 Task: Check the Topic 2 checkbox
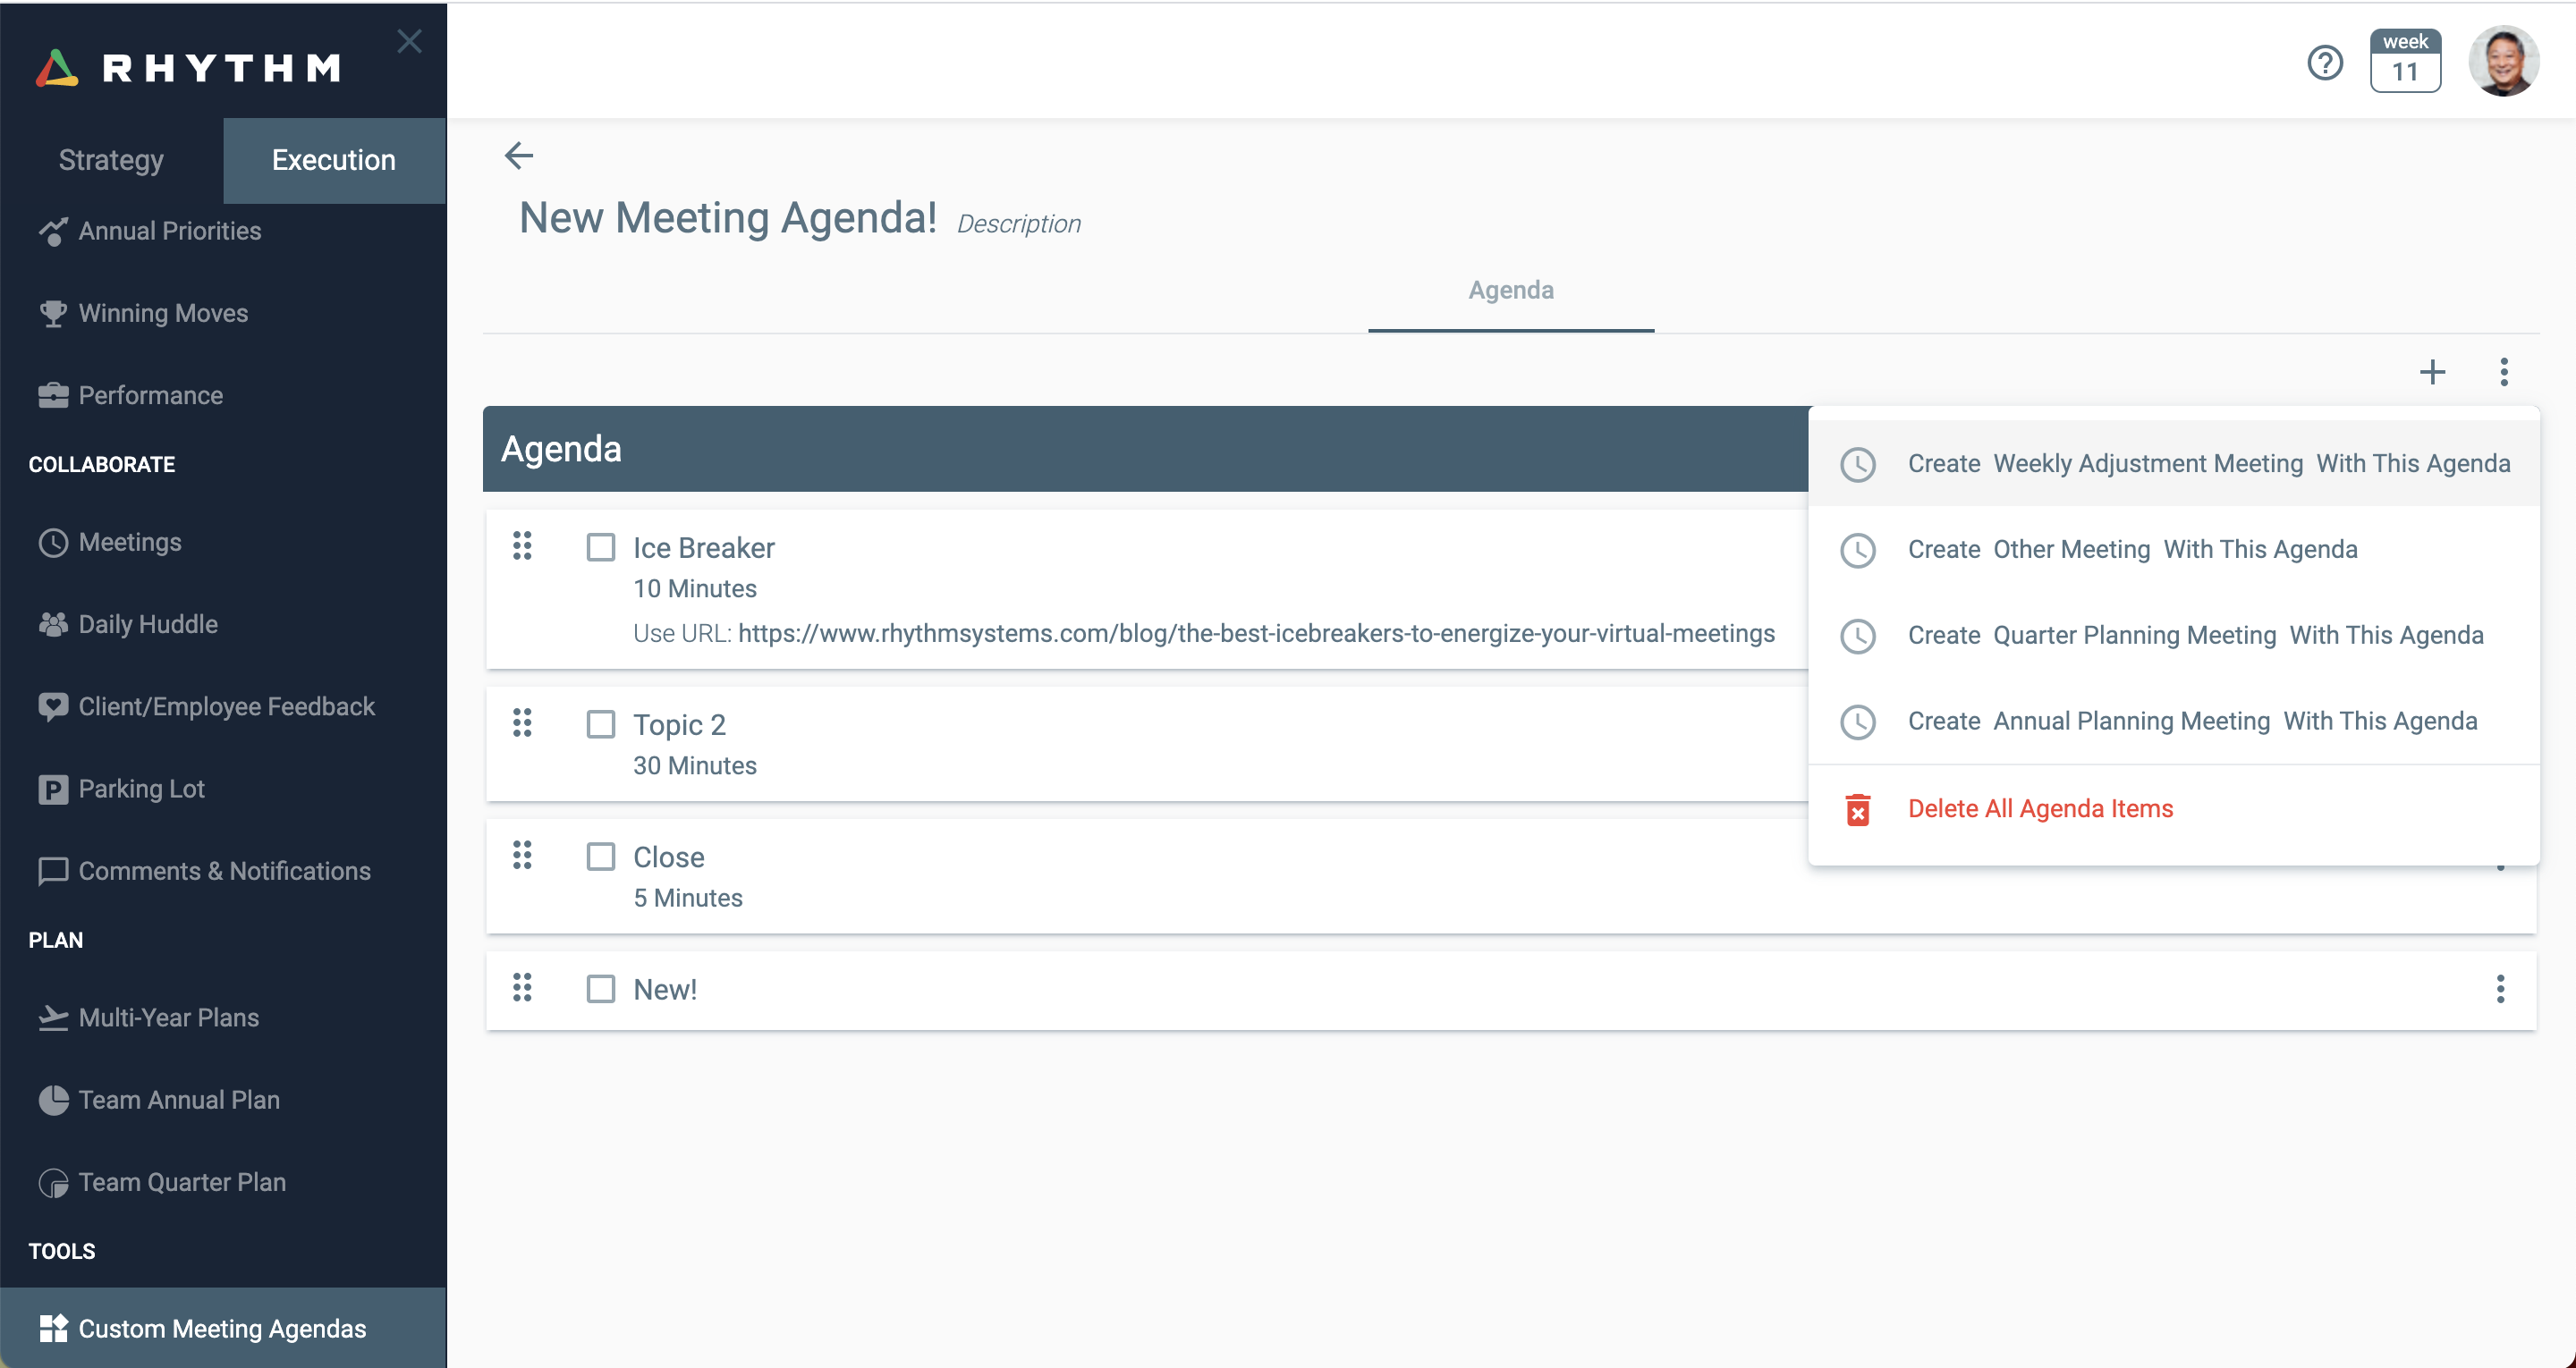point(600,724)
